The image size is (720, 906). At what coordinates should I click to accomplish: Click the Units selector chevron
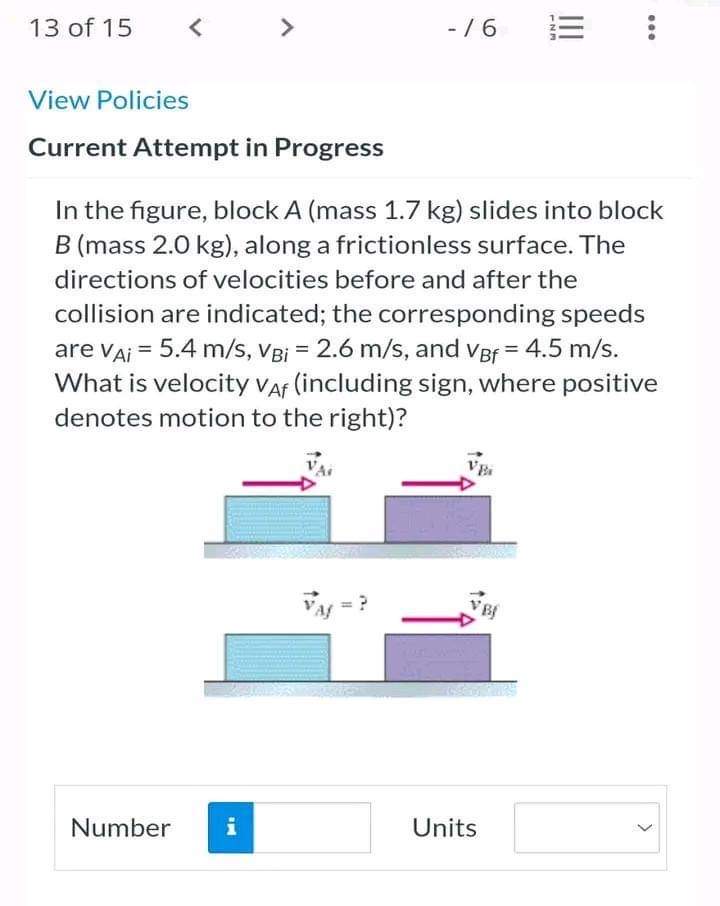point(647,826)
